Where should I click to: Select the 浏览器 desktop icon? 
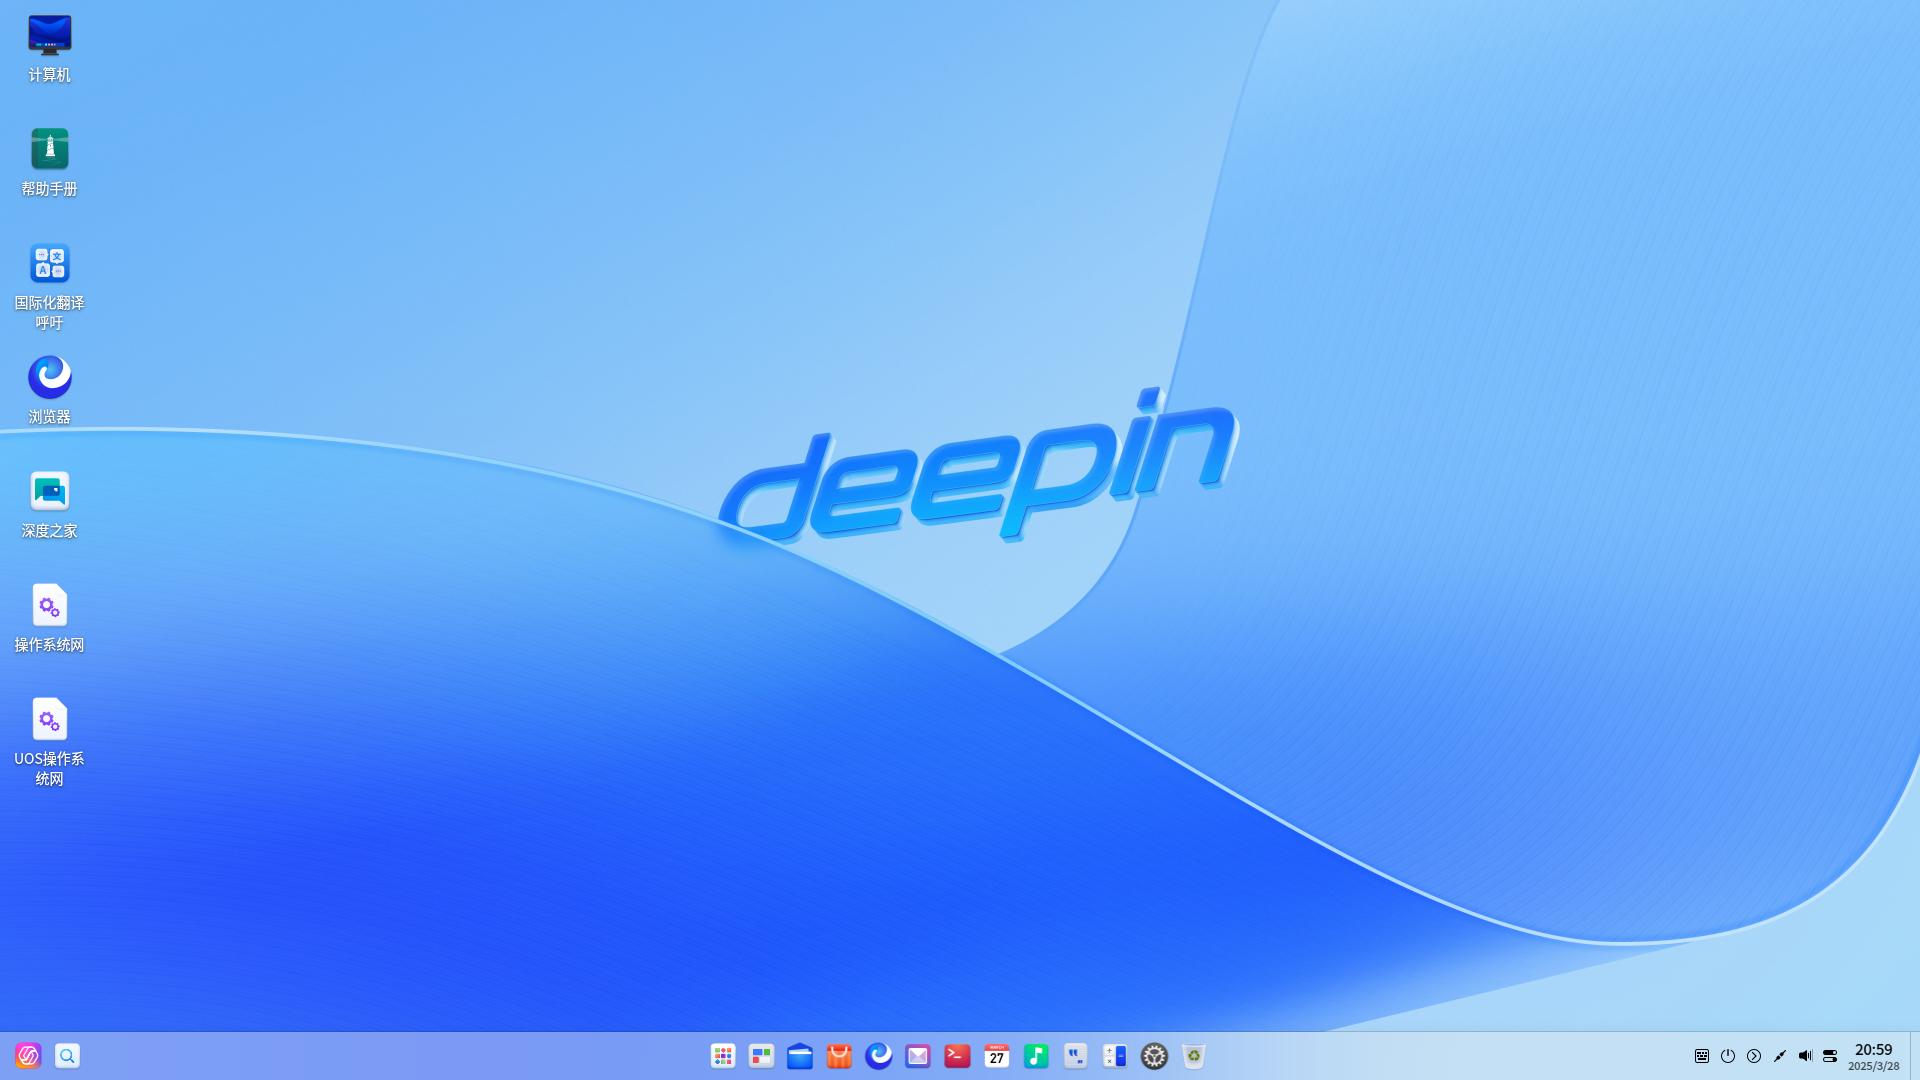(49, 391)
